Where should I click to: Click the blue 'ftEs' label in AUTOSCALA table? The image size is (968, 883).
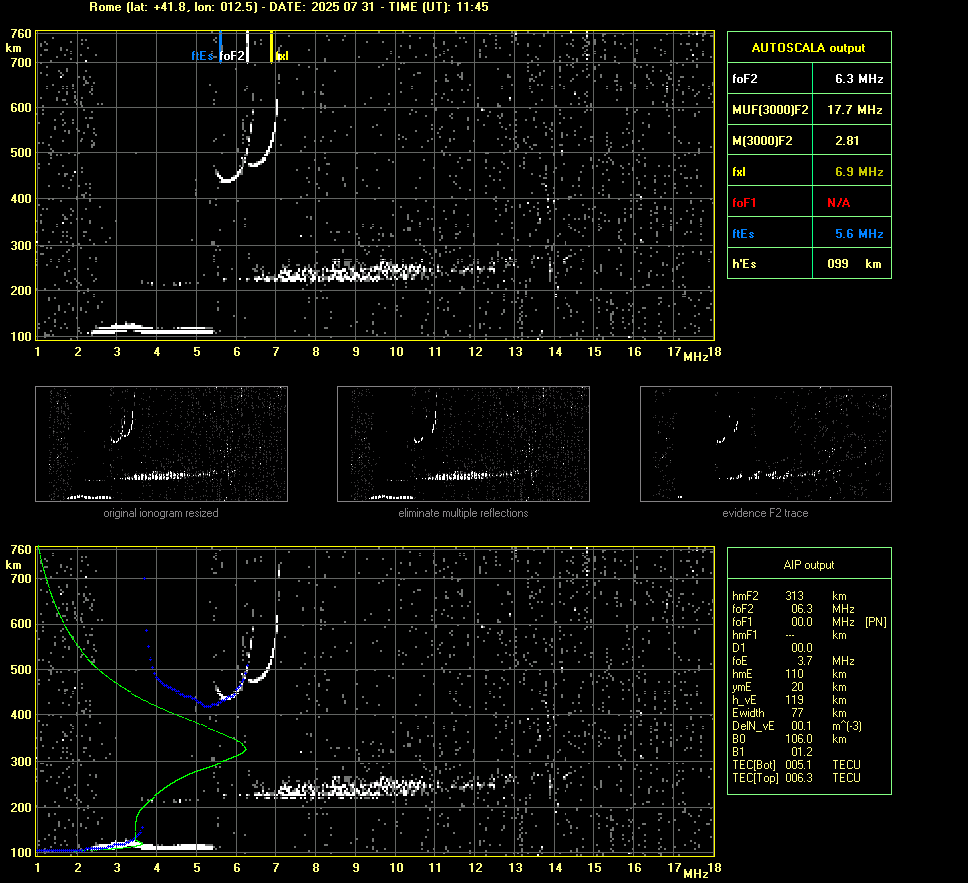point(743,233)
